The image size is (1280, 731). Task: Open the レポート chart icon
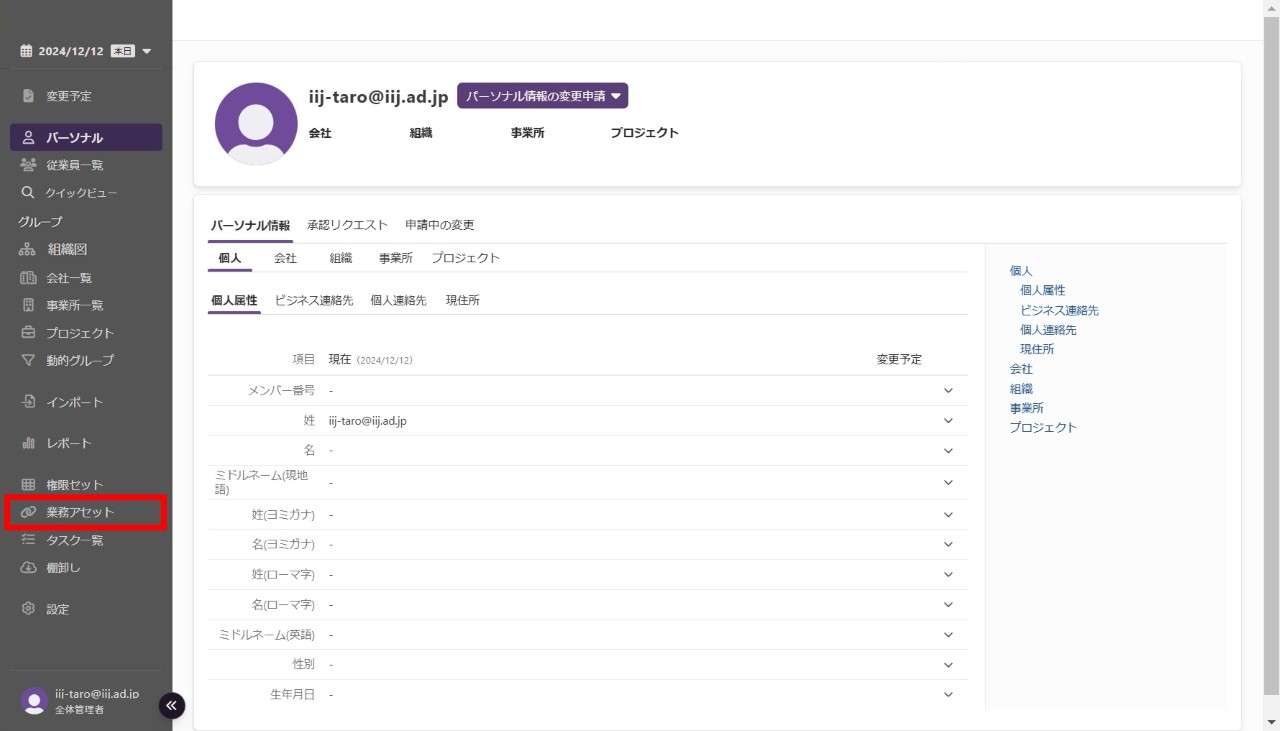click(28, 443)
